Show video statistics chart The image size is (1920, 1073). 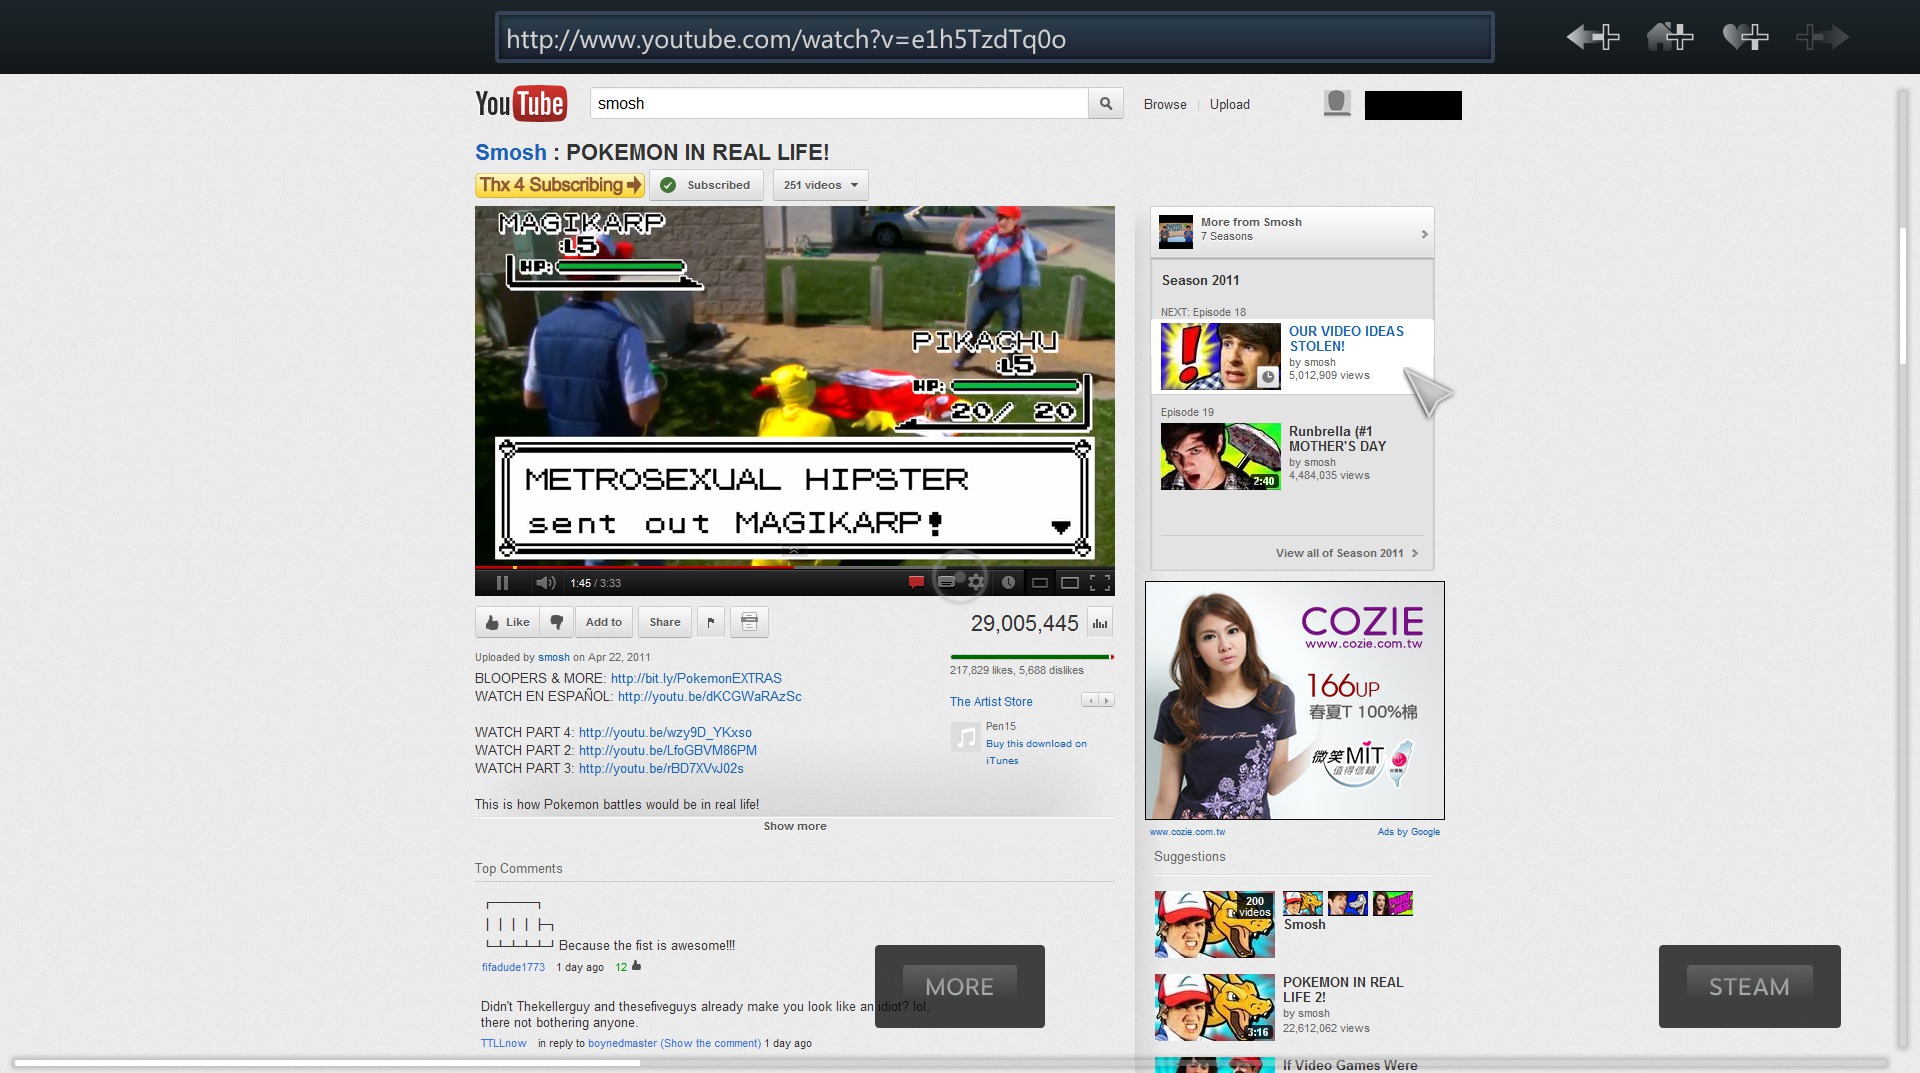point(1100,623)
